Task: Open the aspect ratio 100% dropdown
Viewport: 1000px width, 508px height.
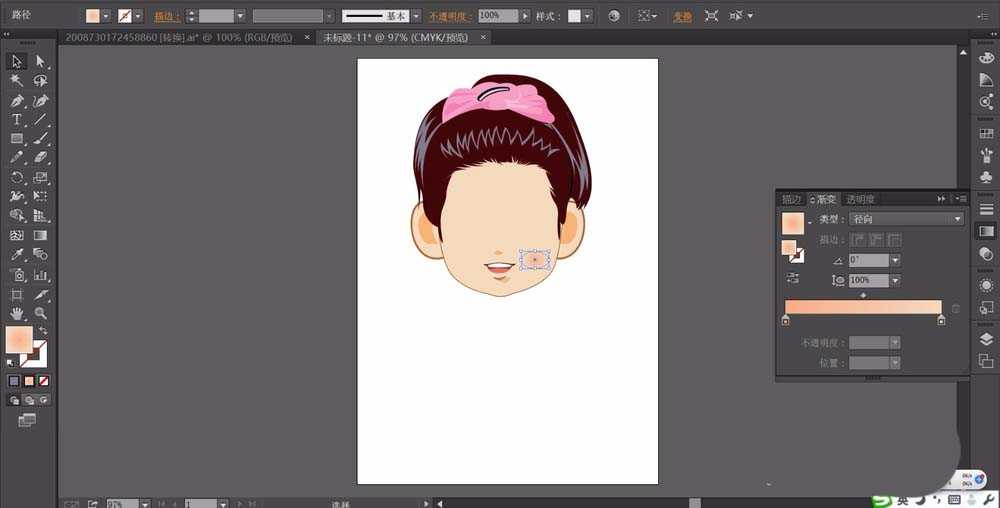Action: point(894,281)
